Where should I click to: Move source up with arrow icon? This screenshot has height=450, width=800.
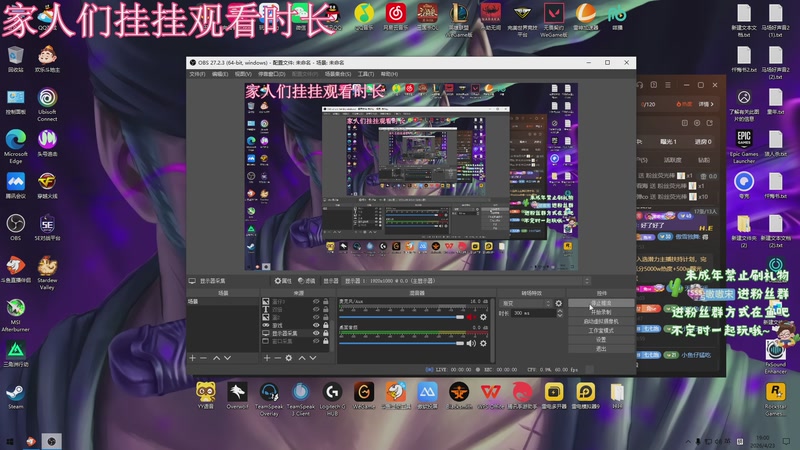pyautogui.click(x=302, y=358)
